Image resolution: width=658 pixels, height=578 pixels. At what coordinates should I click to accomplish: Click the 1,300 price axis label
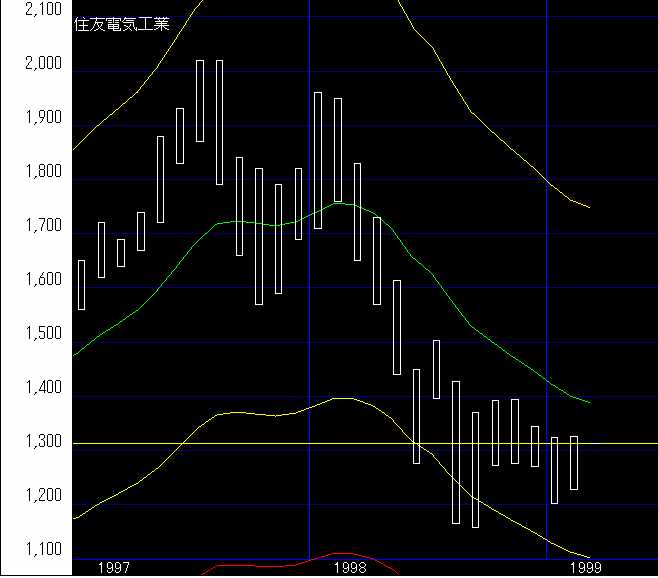pos(41,442)
